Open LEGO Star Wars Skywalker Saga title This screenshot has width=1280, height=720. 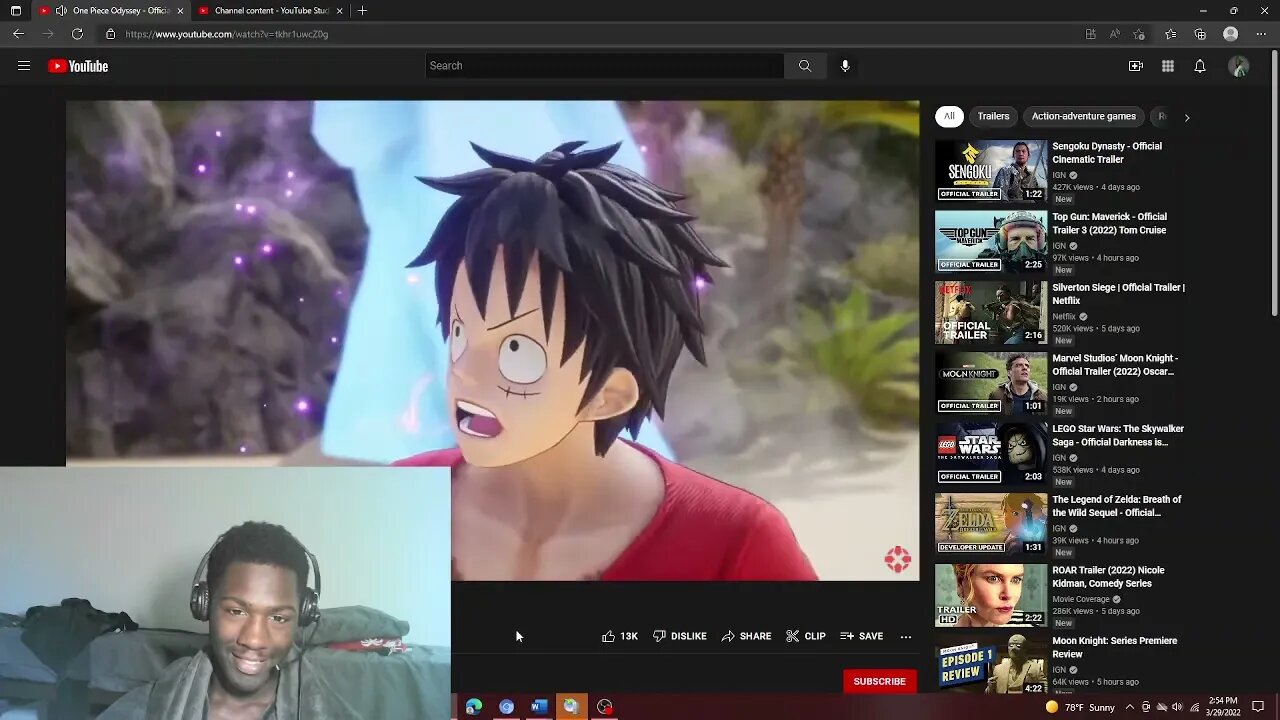tap(1118, 435)
